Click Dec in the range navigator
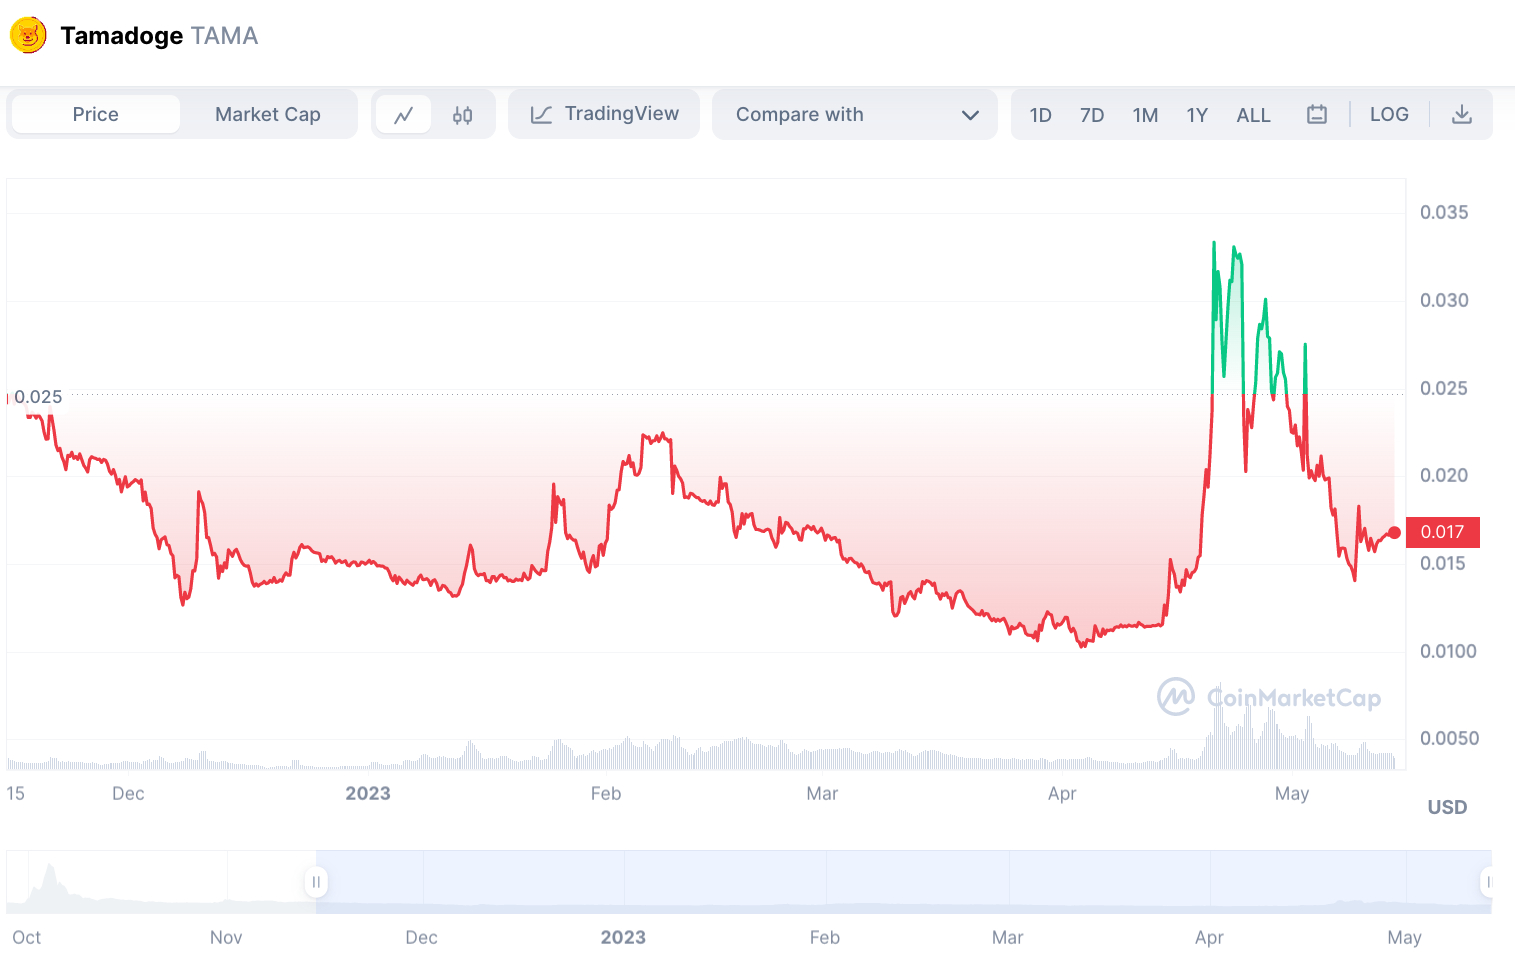 pyautogui.click(x=421, y=937)
